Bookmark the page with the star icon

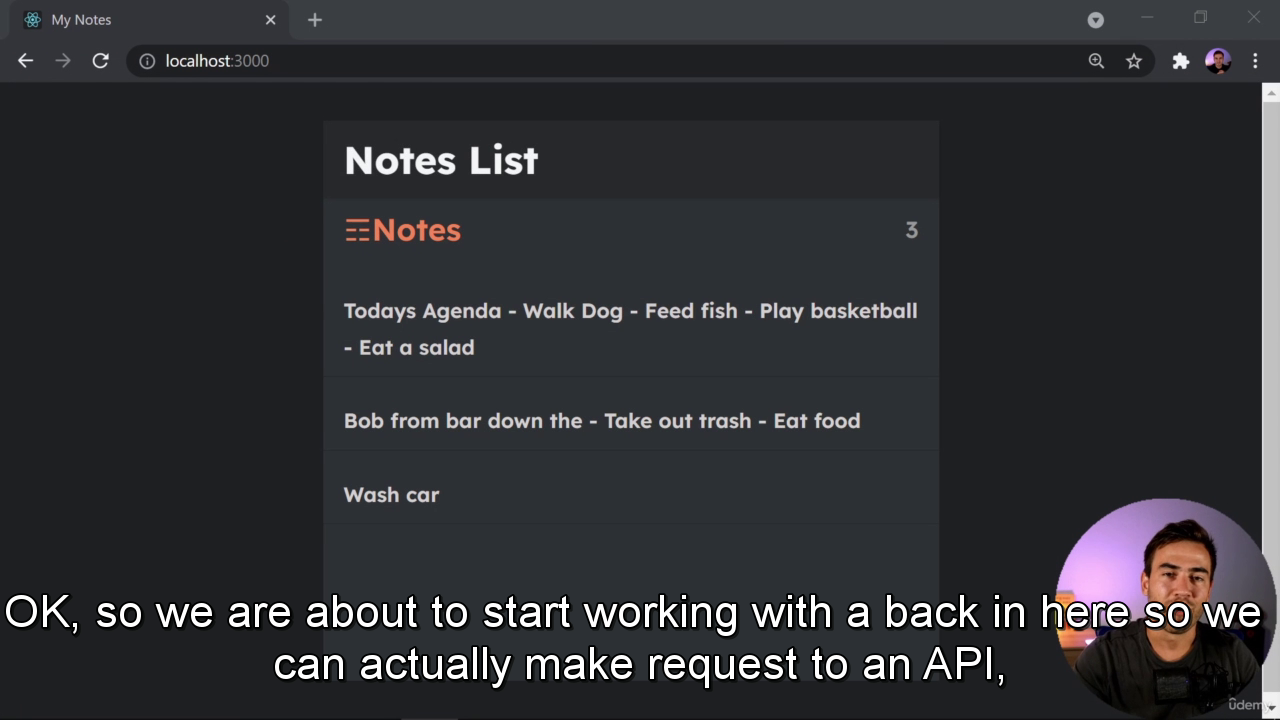[1133, 61]
